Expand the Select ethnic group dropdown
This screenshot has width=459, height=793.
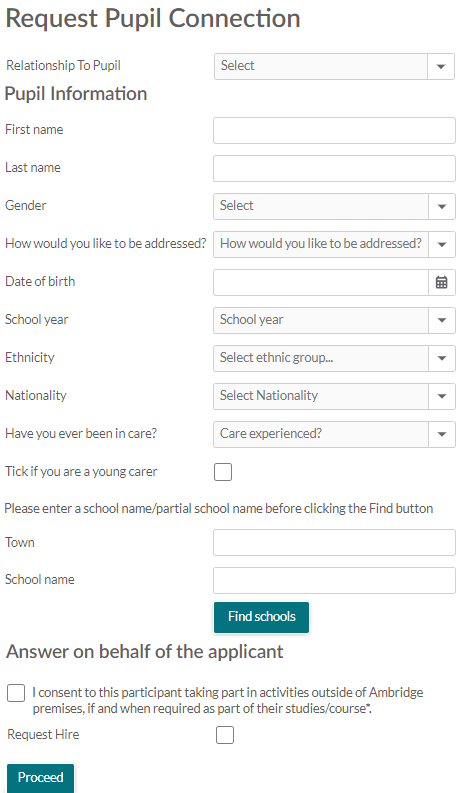(x=334, y=358)
